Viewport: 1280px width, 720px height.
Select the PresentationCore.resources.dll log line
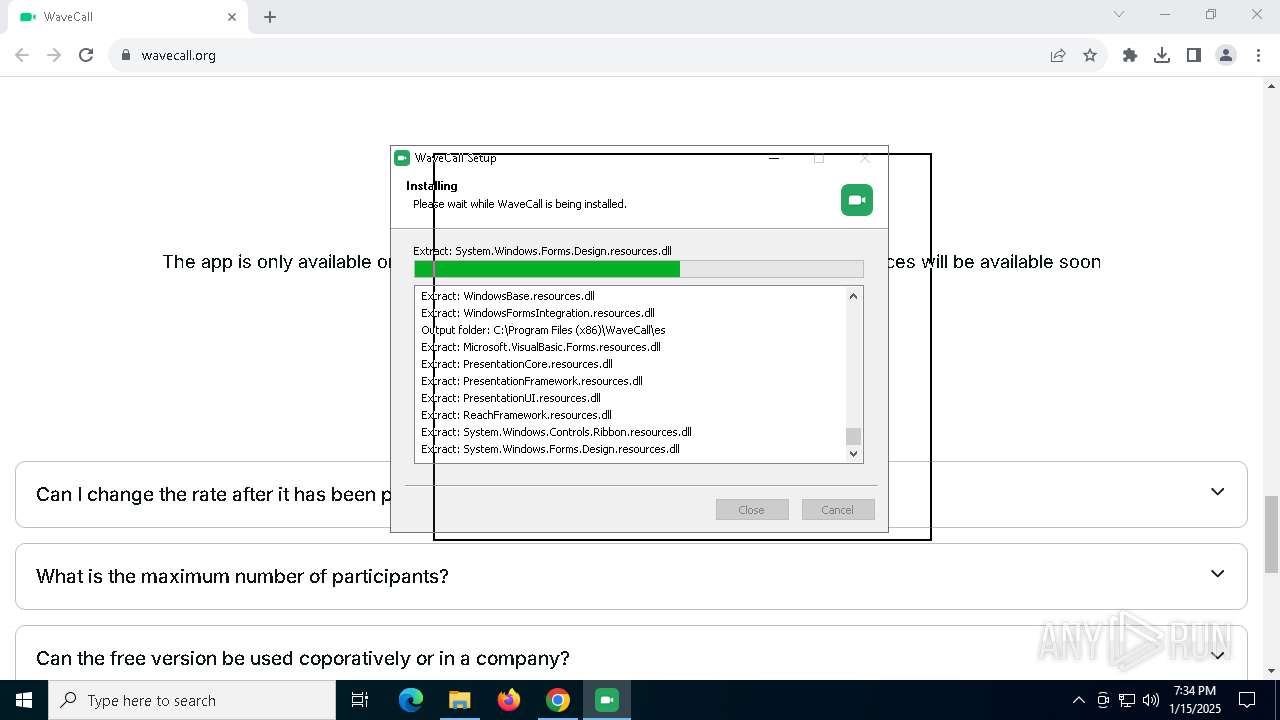point(517,364)
